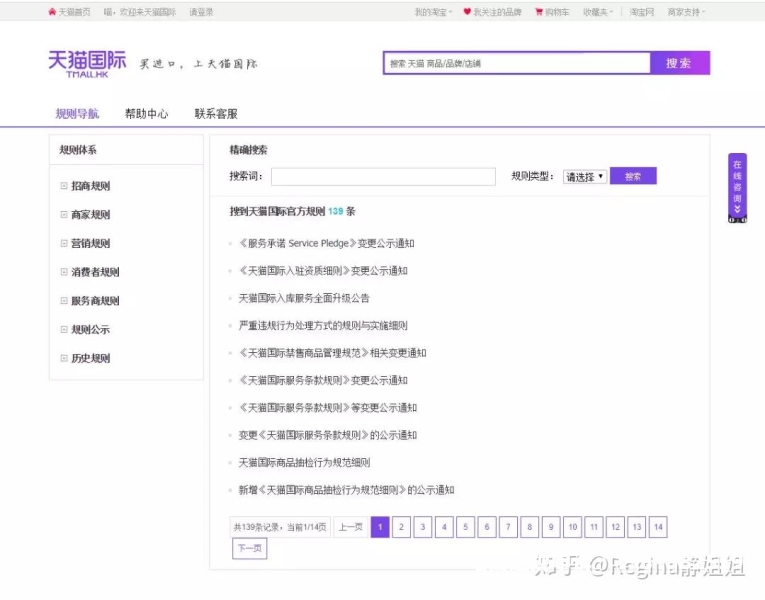Switch to the 帮助中心 tab
The image size is (765, 600).
146,114
